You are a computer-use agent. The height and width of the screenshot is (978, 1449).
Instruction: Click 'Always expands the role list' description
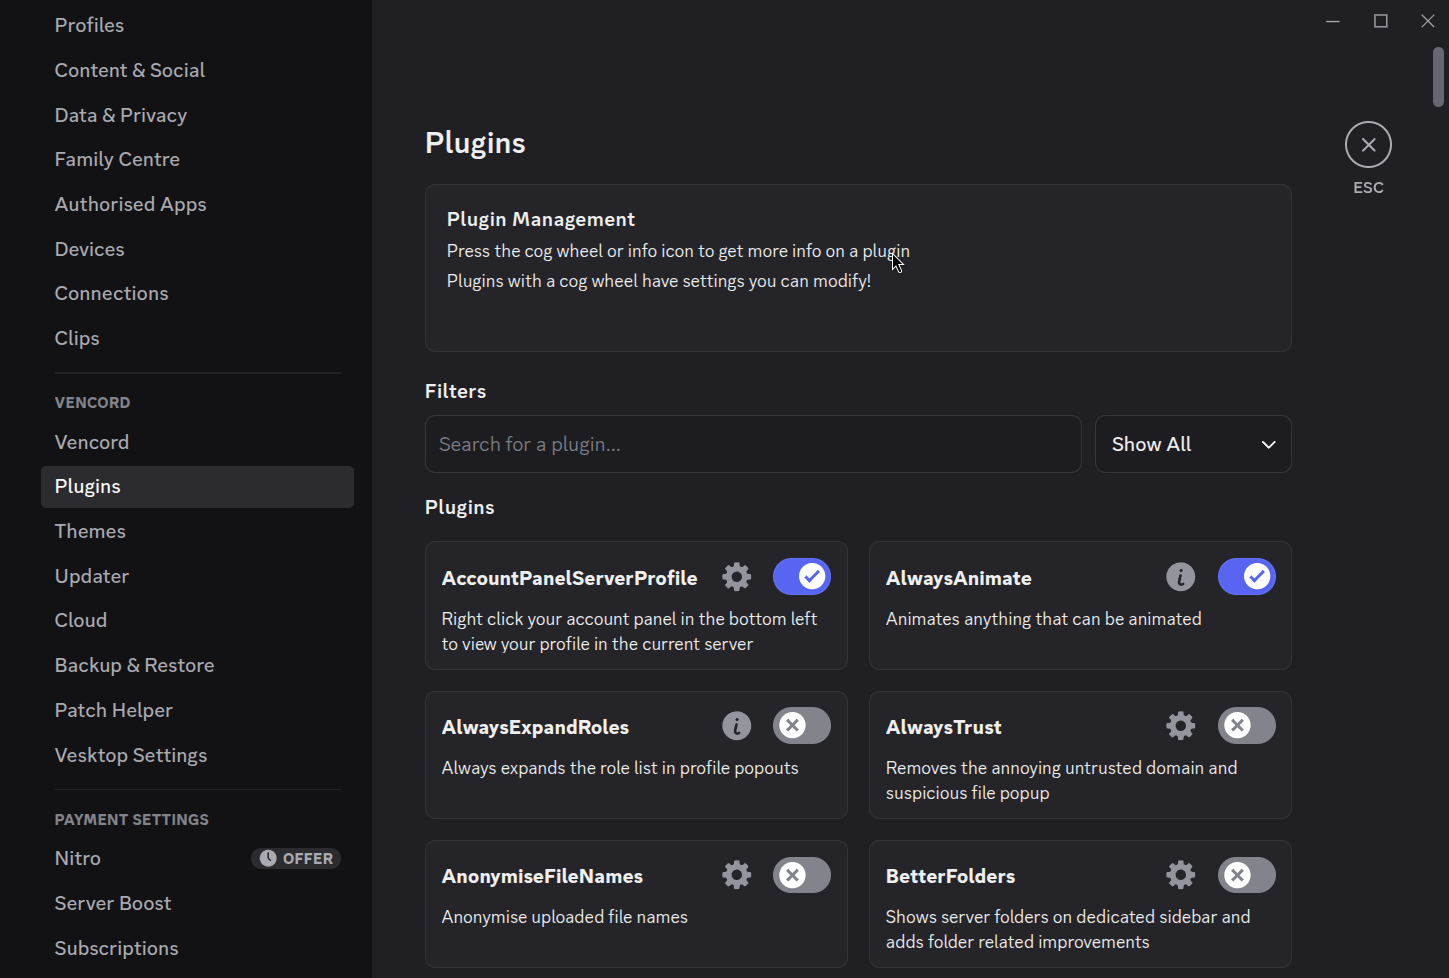(x=620, y=768)
